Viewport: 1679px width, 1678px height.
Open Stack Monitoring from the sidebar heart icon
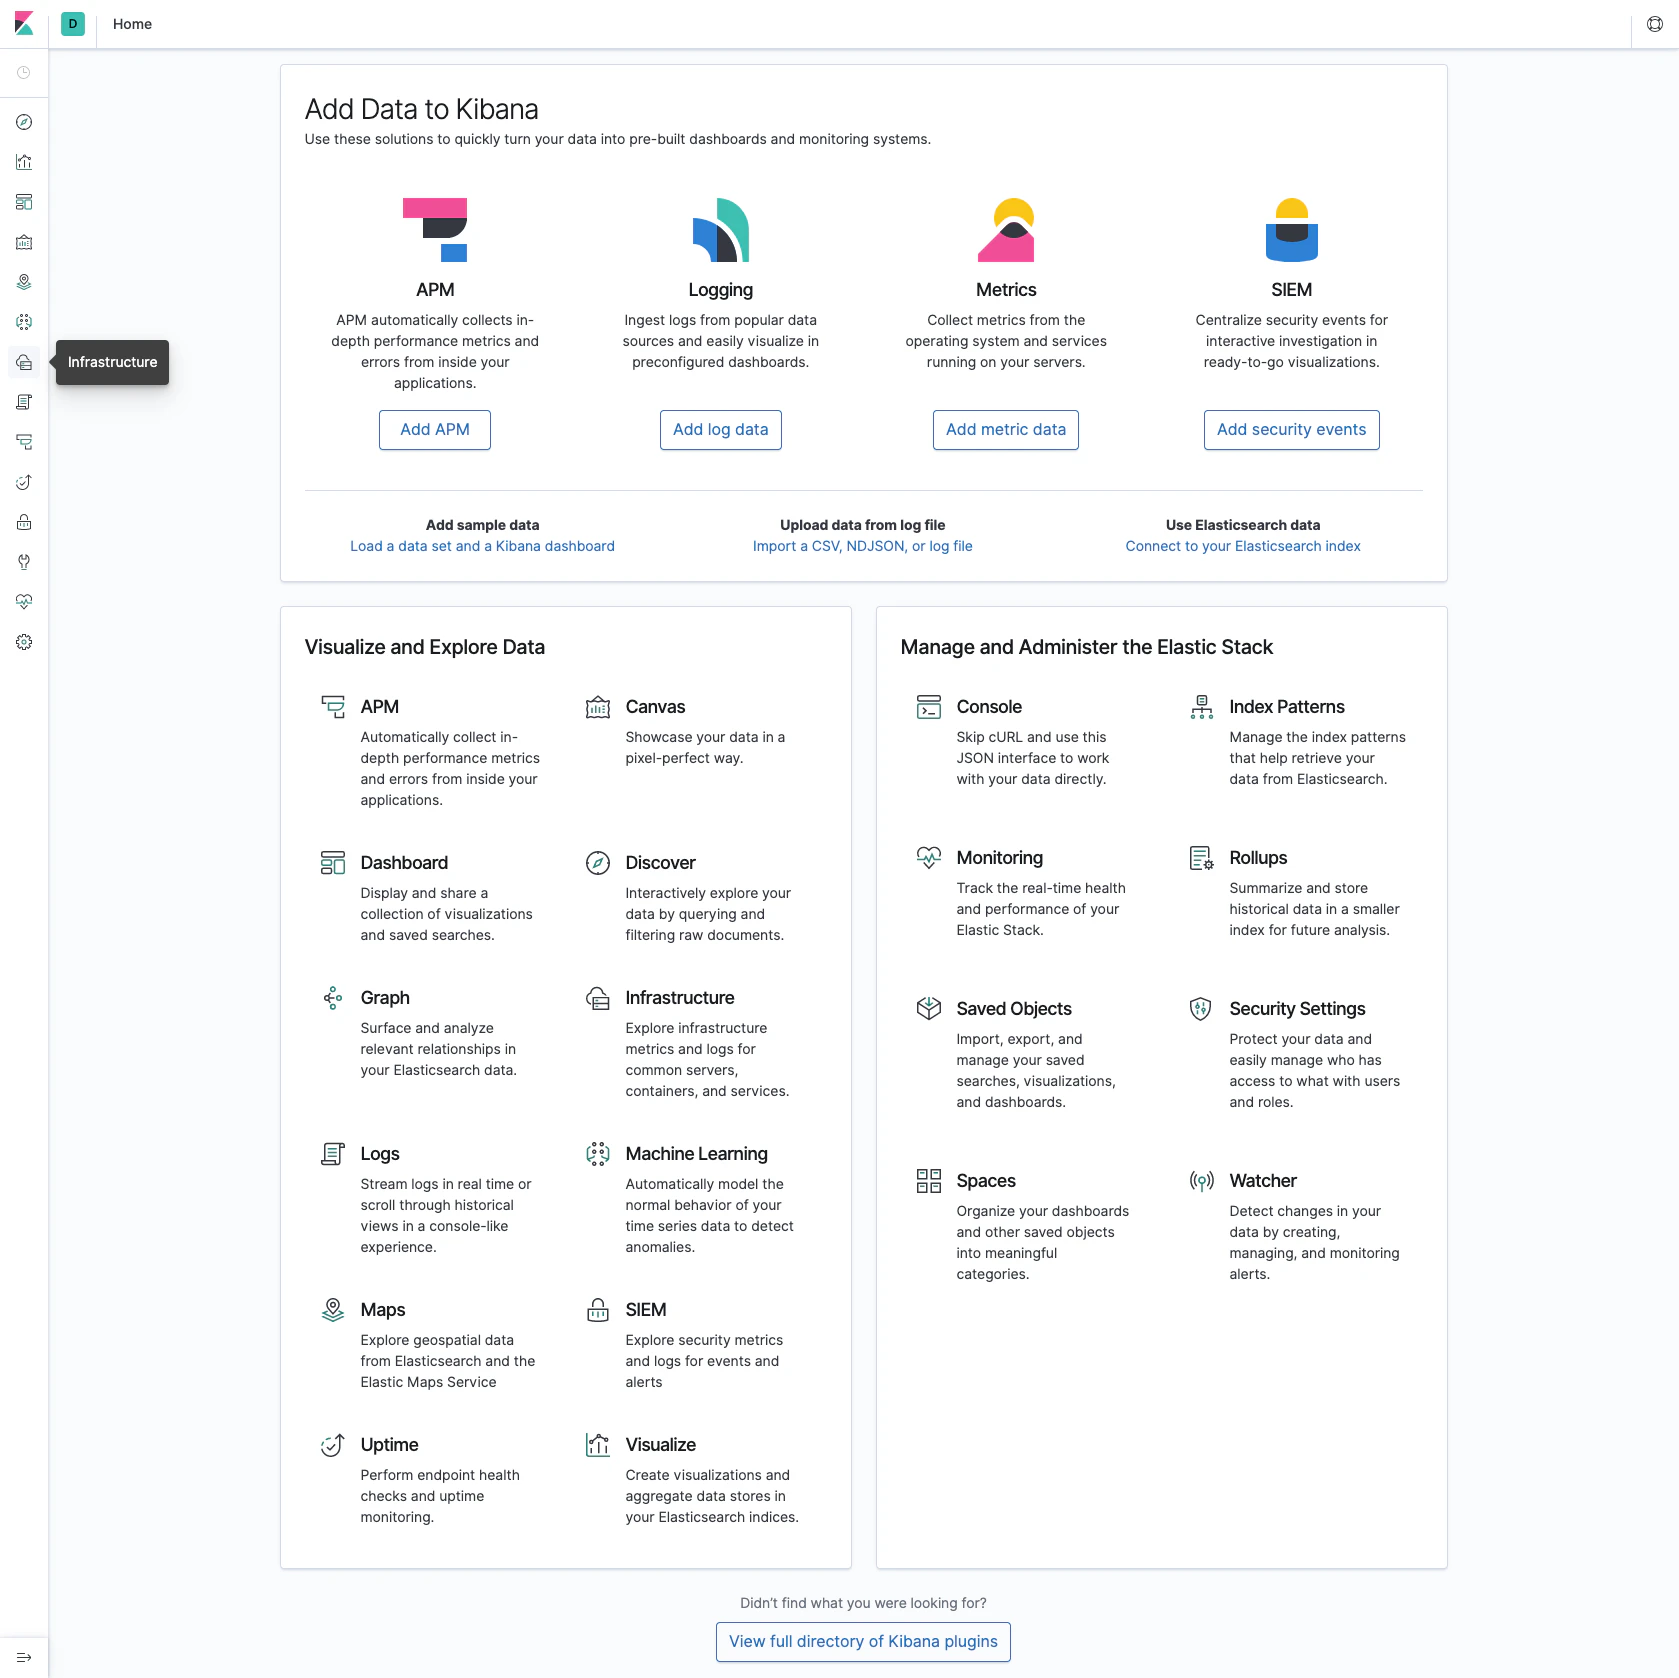click(24, 602)
